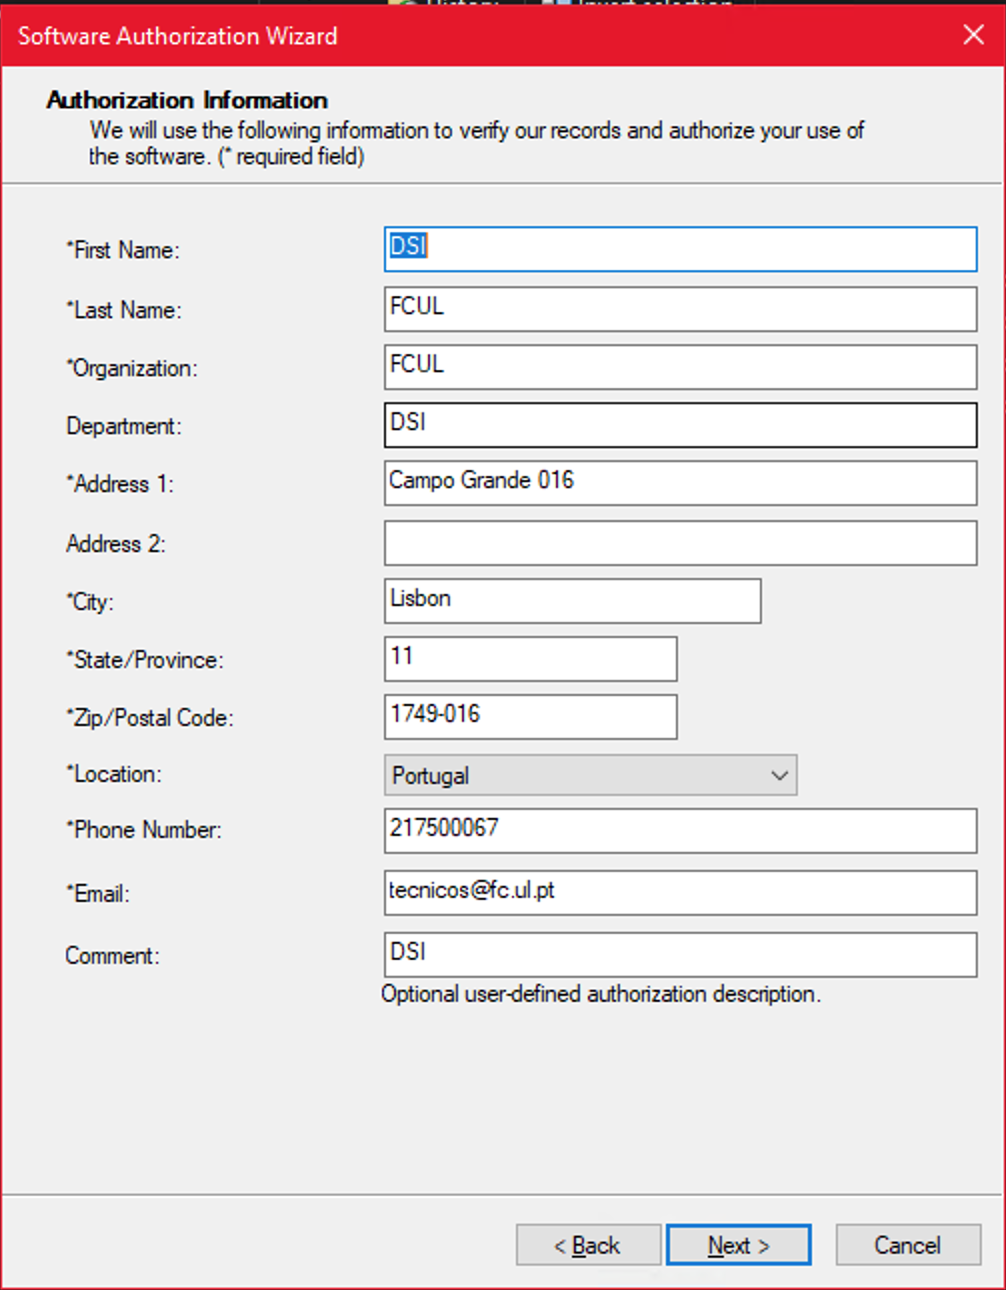Viewport: 1006px width, 1290px height.
Task: Edit the City field containing Lisbon
Action: [x=572, y=600]
